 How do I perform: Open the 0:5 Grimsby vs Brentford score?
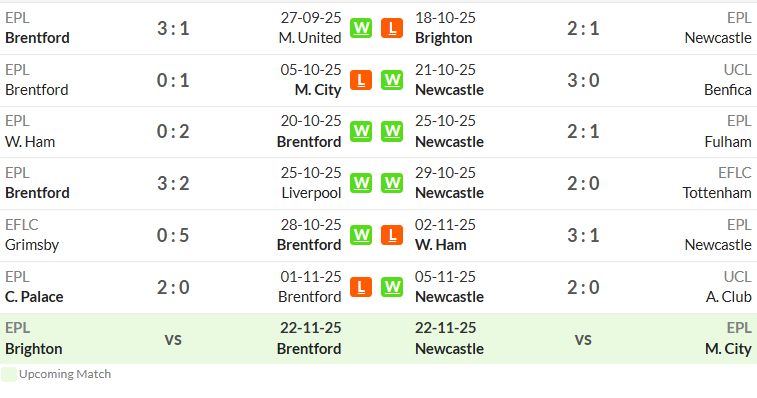click(x=173, y=235)
